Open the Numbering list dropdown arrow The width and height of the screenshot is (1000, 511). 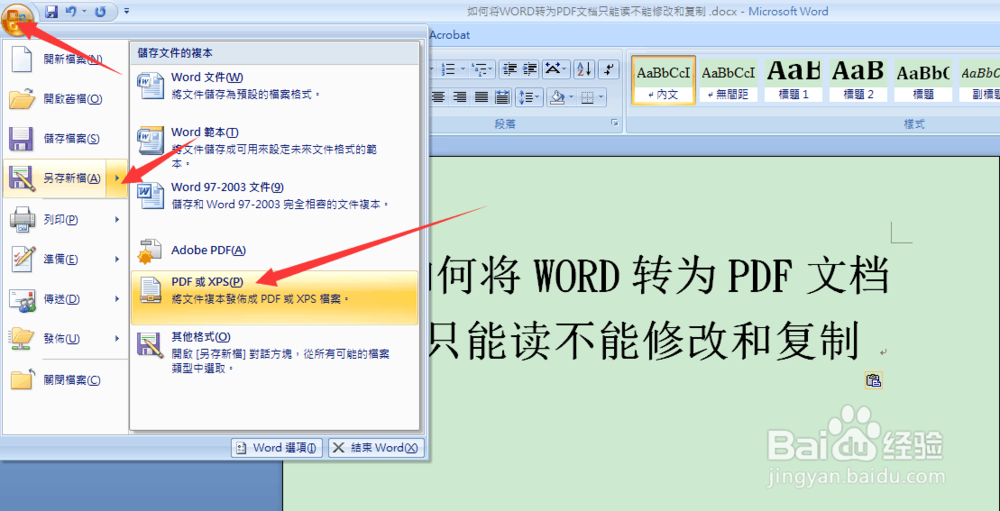[x=463, y=68]
